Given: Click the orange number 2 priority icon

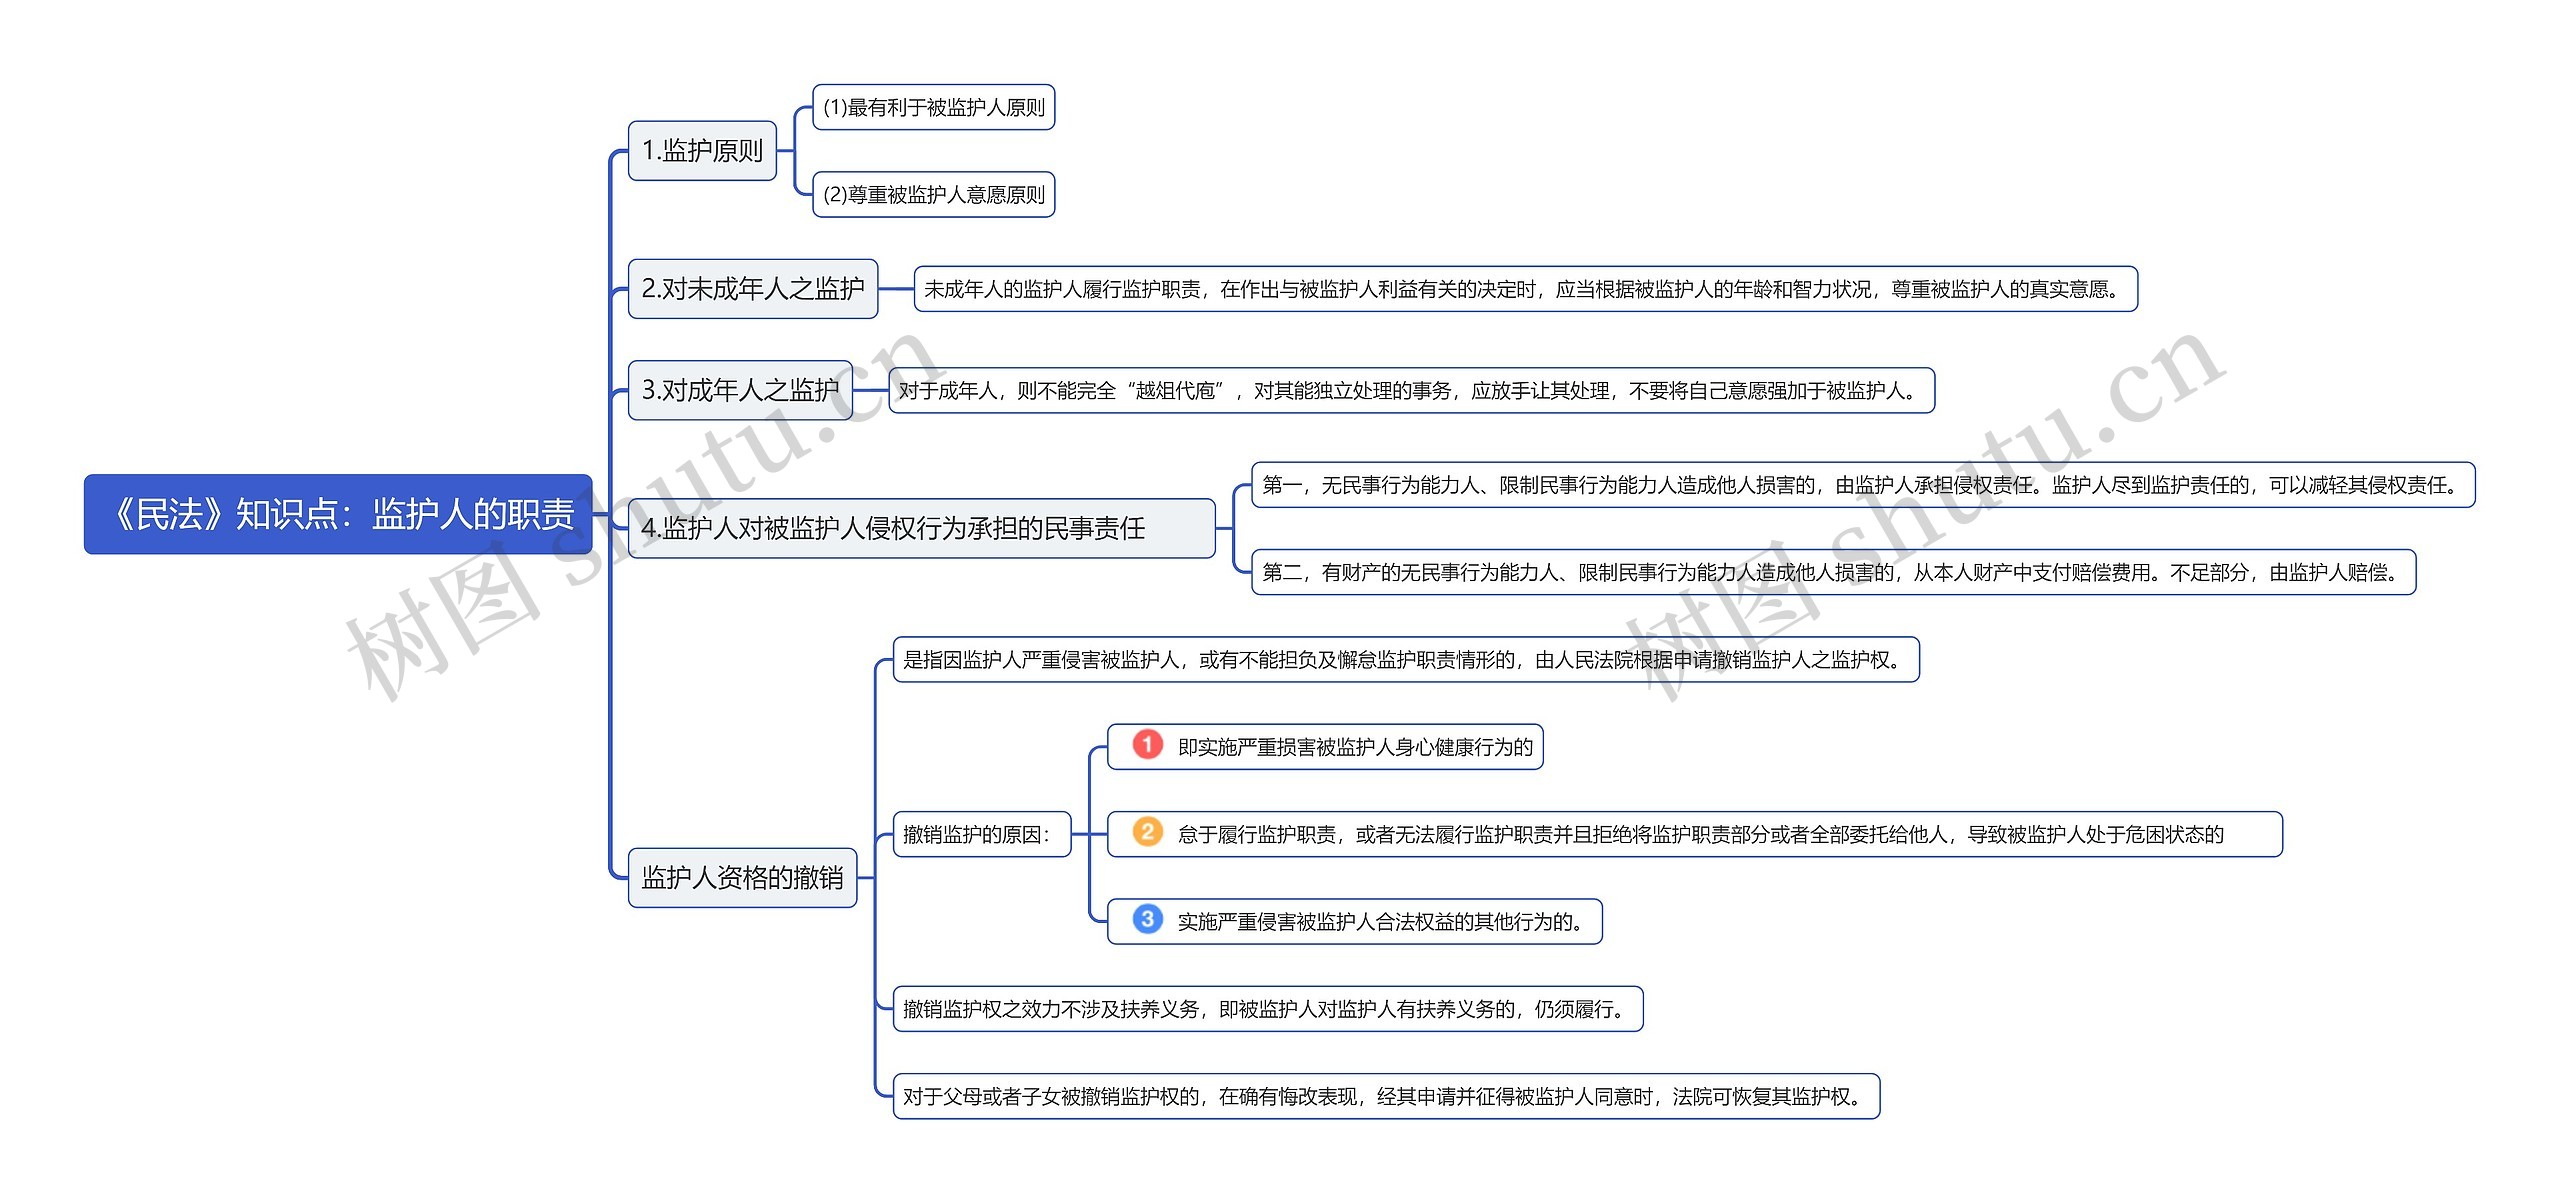Looking at the screenshot, I should pyautogui.click(x=1147, y=832).
